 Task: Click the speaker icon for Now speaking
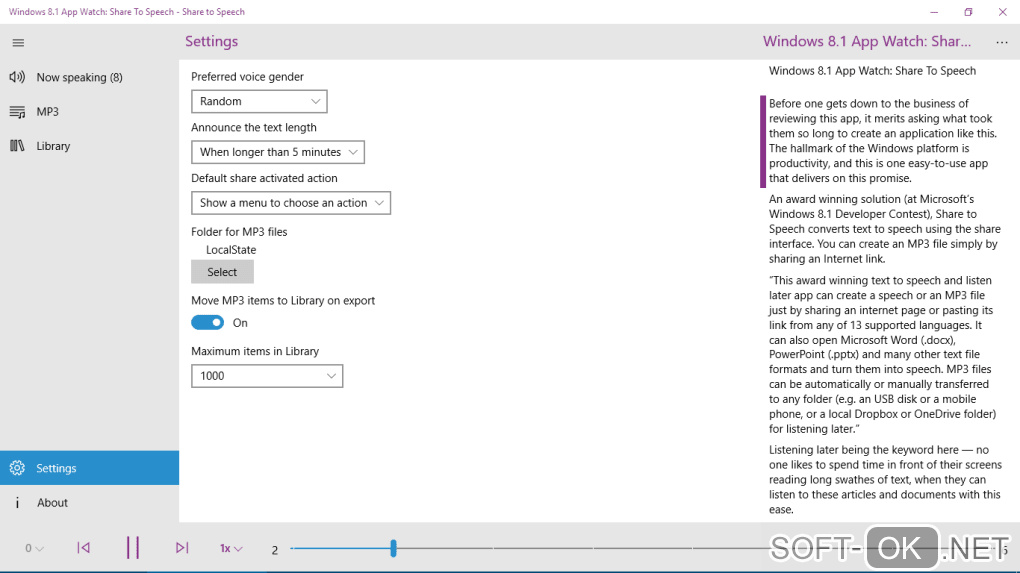[x=17, y=77]
